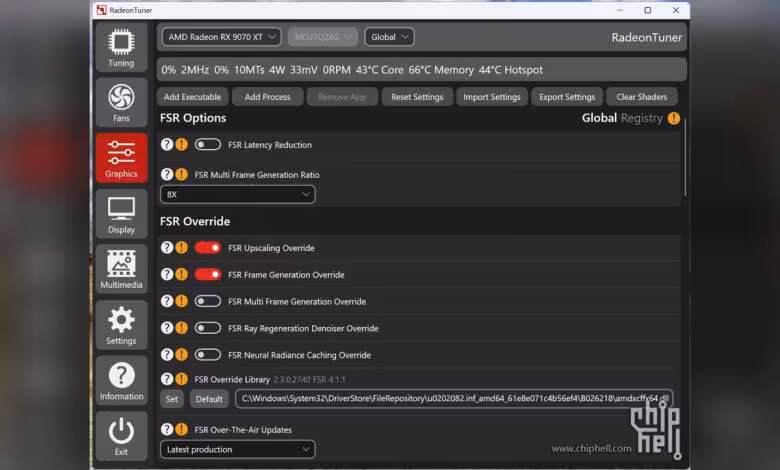
Task: Click warning icon for Neural Radiance Caching Override
Action: (182, 355)
